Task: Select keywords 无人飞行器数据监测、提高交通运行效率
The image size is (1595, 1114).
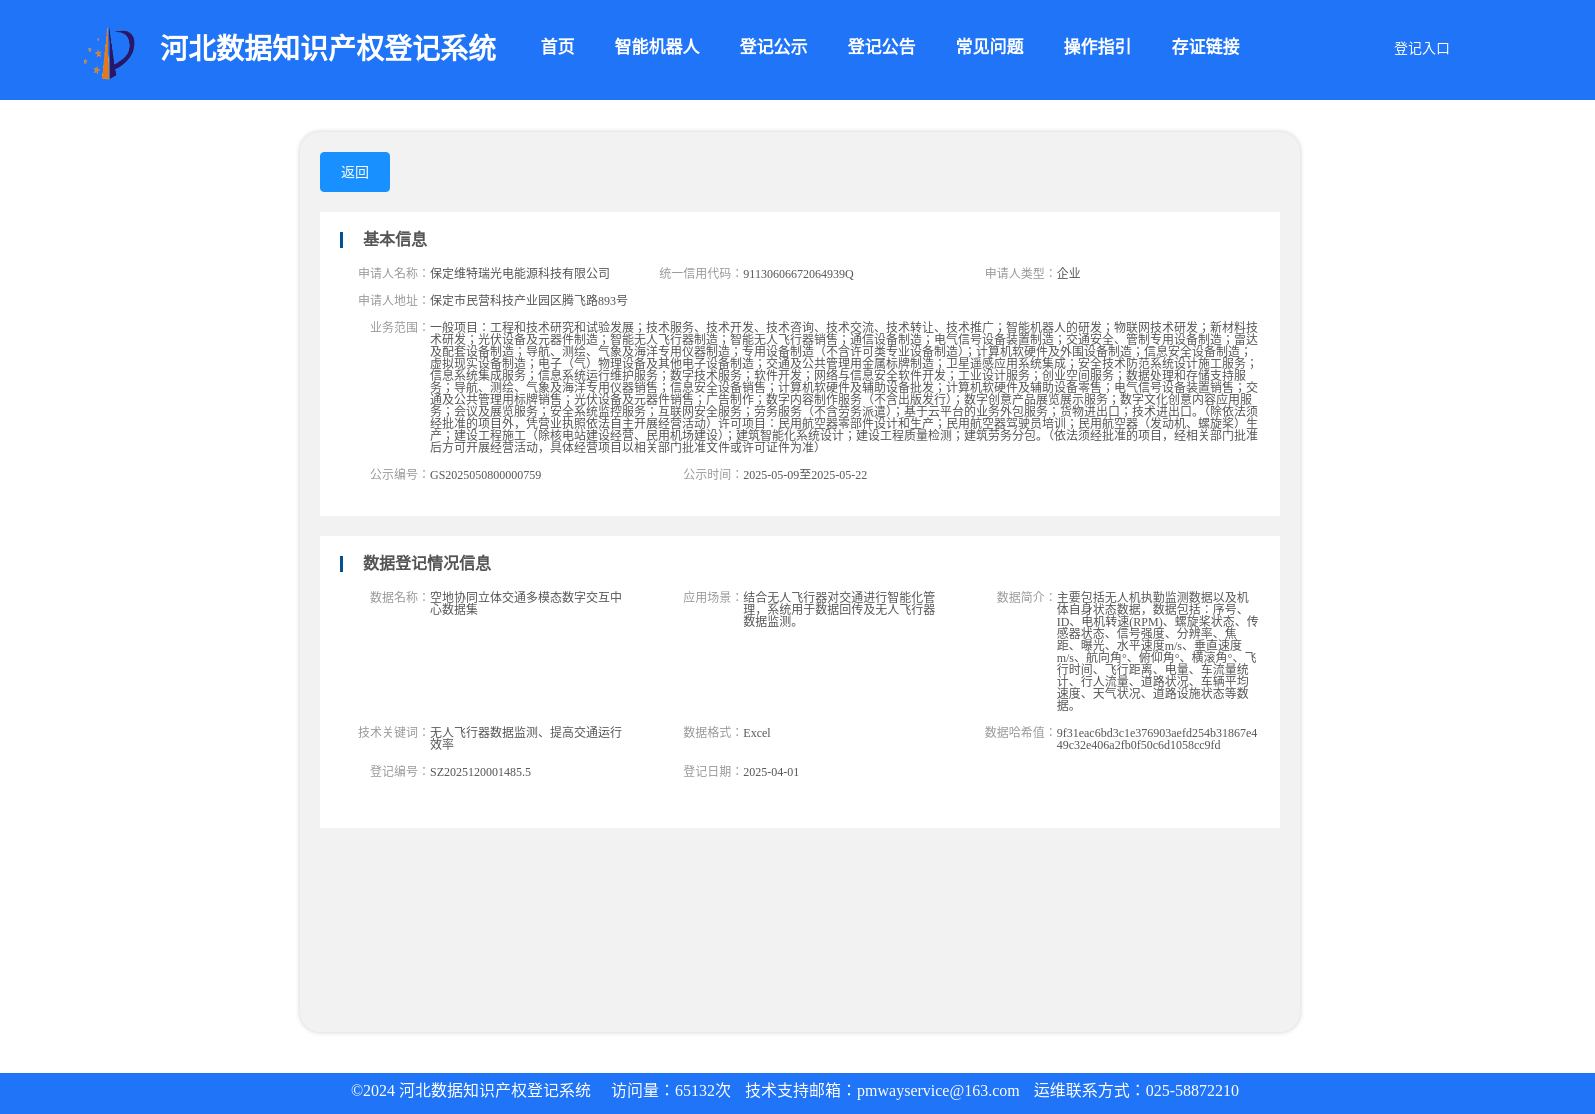Action: (526, 738)
